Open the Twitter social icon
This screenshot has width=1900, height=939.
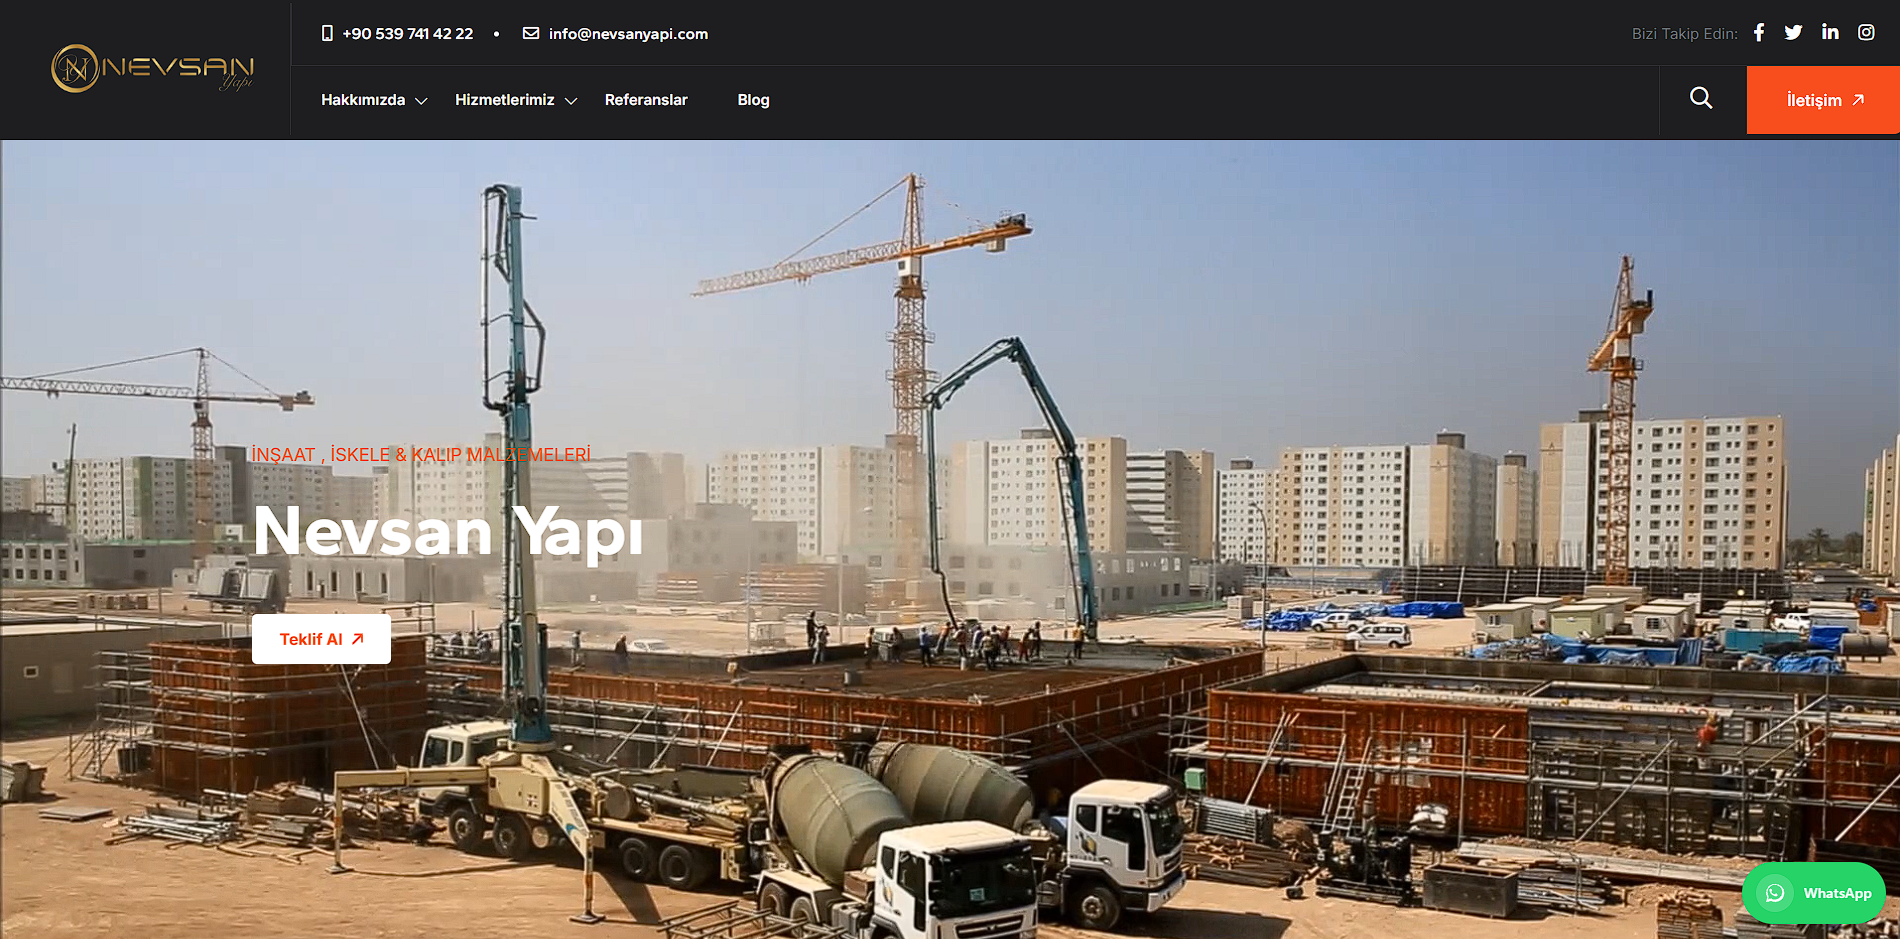[x=1793, y=33]
